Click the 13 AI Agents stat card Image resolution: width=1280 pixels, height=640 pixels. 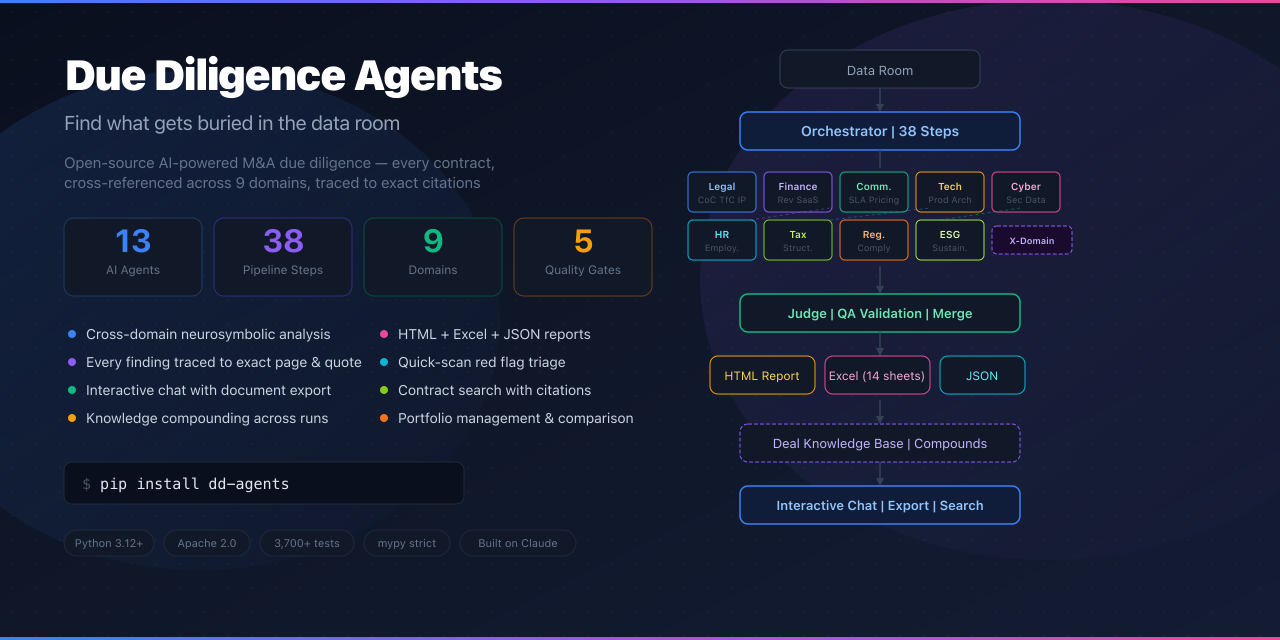(133, 257)
